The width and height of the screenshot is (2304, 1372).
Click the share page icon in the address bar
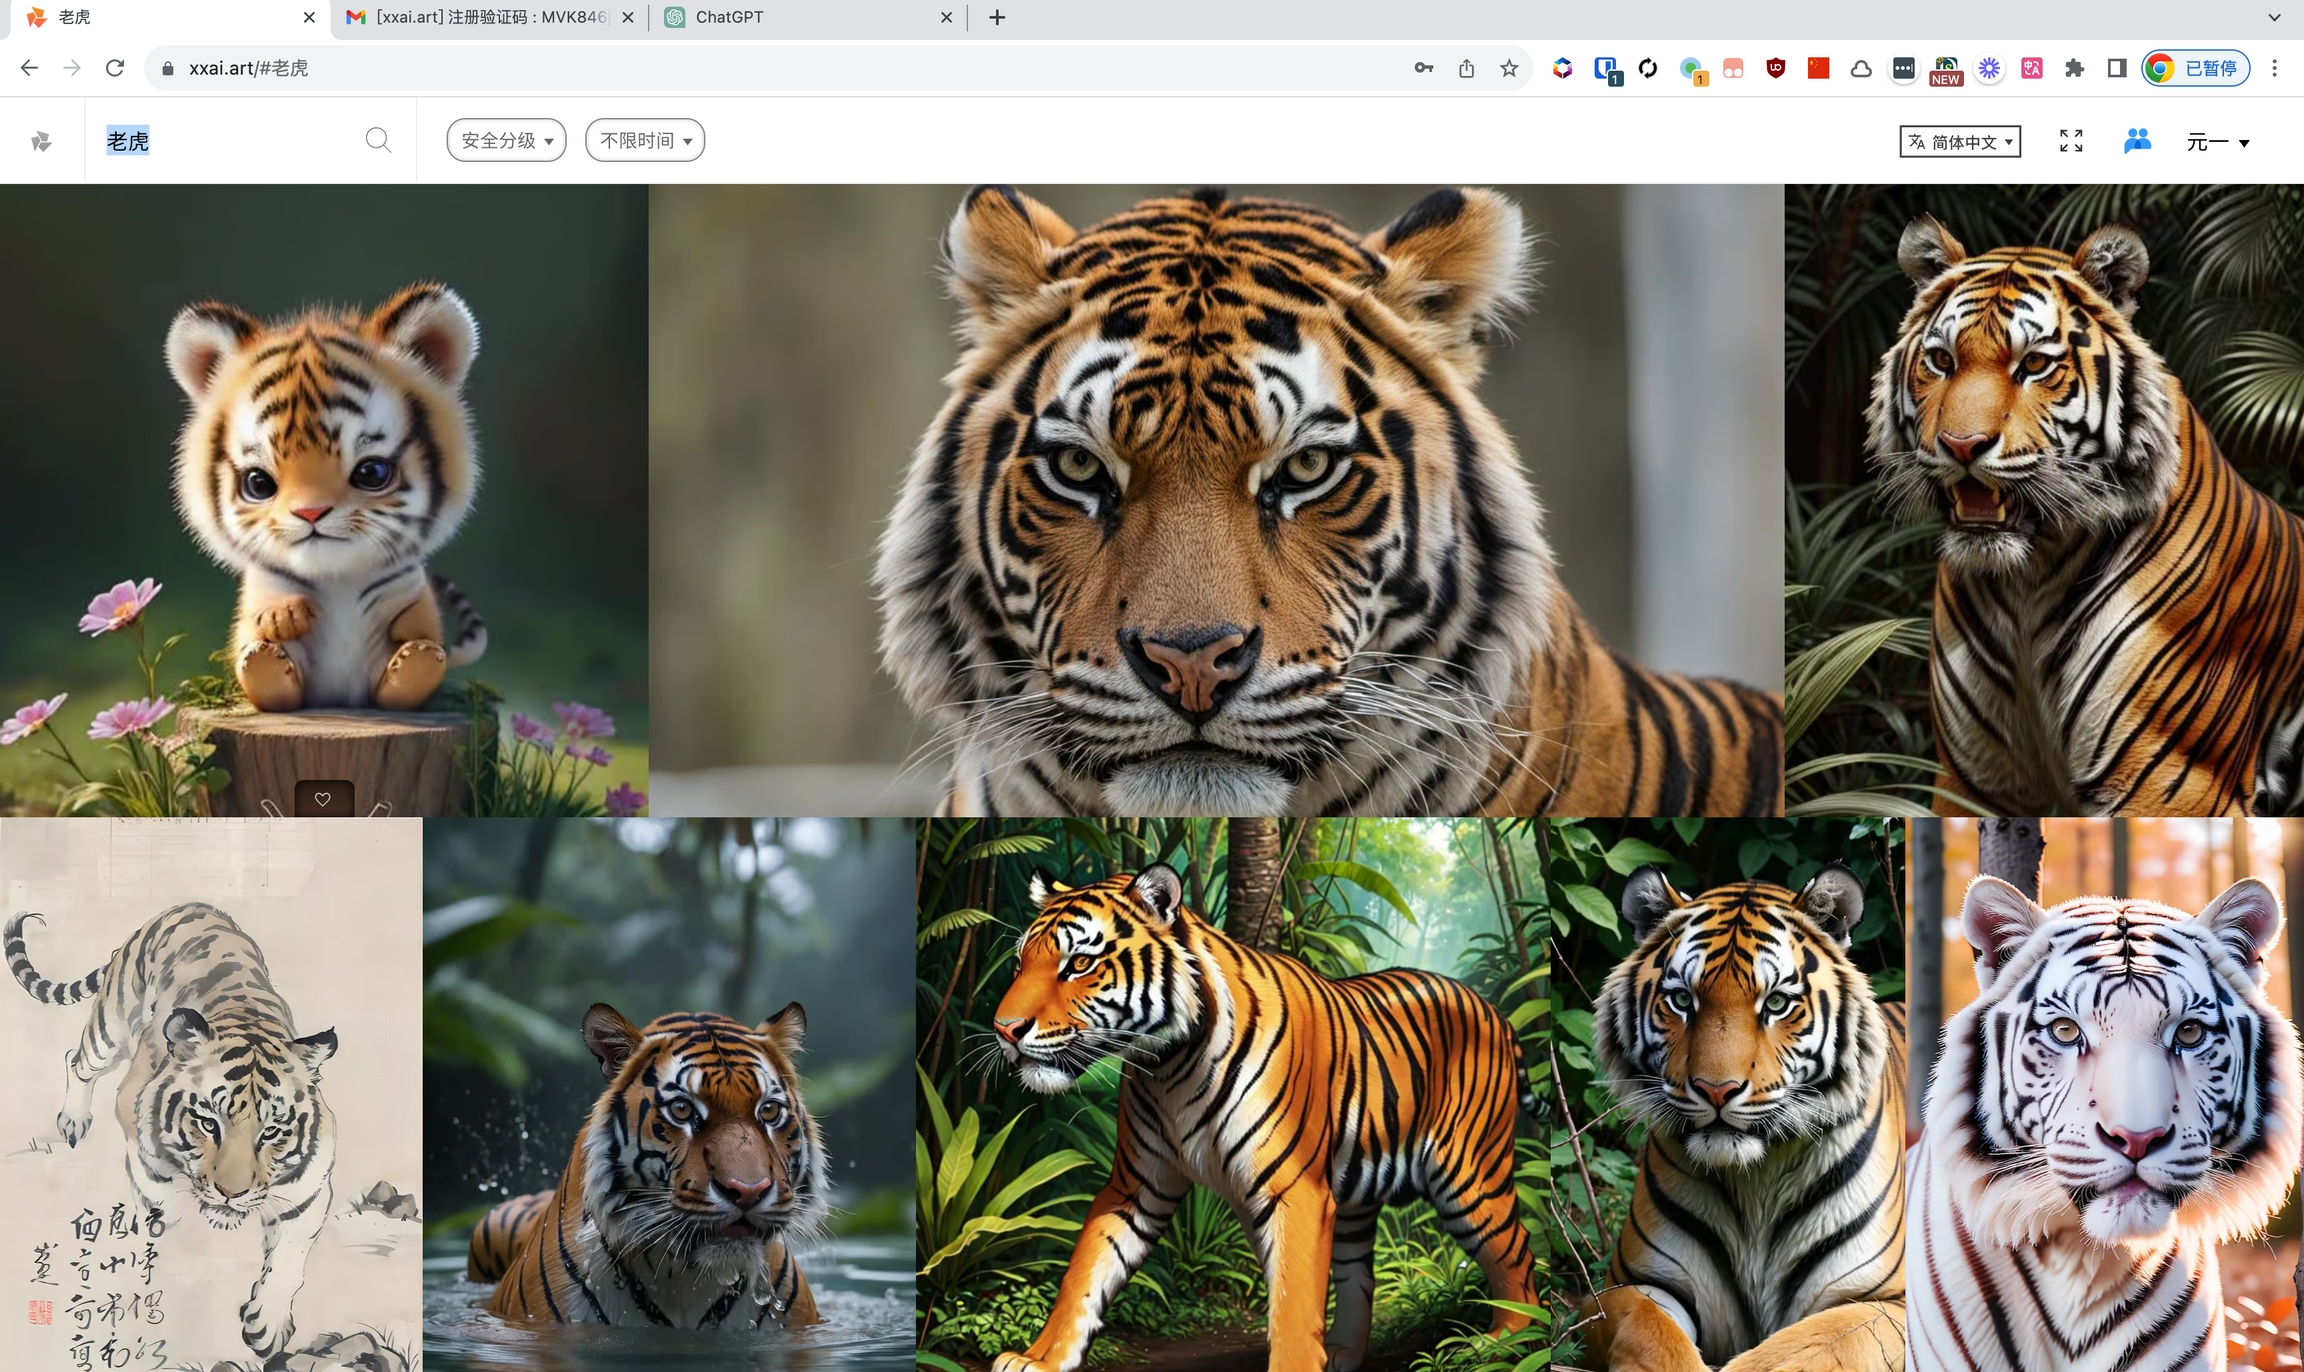click(x=1466, y=68)
